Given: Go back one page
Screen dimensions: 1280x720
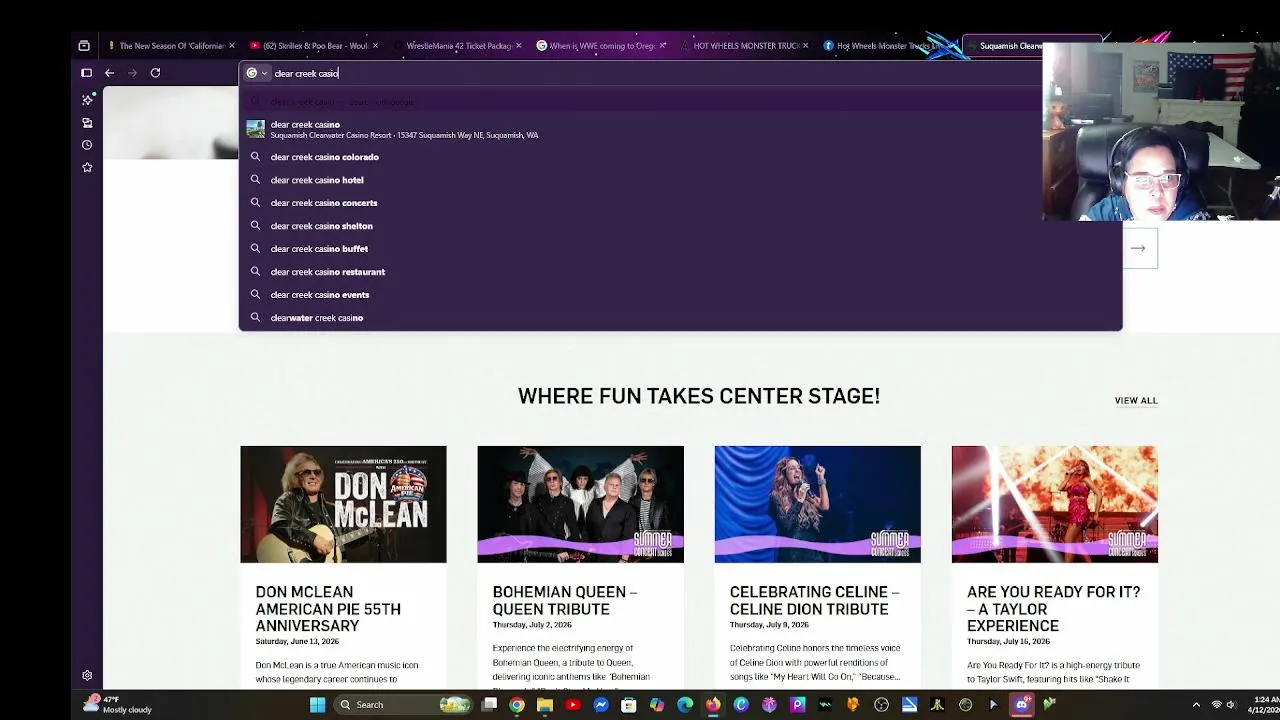Looking at the screenshot, I should tap(109, 73).
